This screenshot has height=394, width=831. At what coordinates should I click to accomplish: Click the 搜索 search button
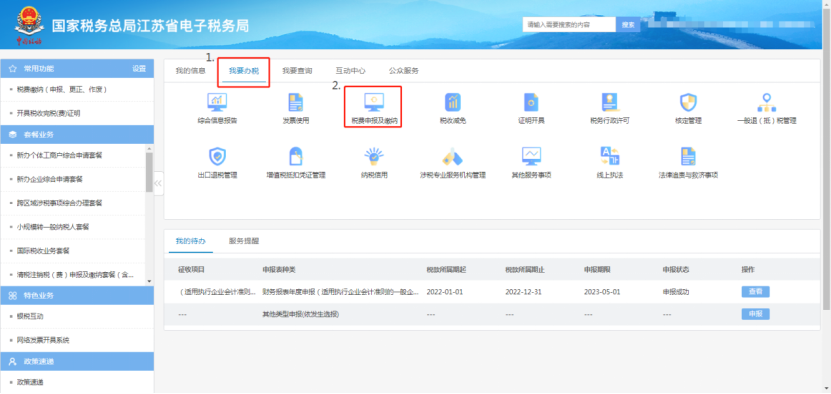pyautogui.click(x=628, y=25)
